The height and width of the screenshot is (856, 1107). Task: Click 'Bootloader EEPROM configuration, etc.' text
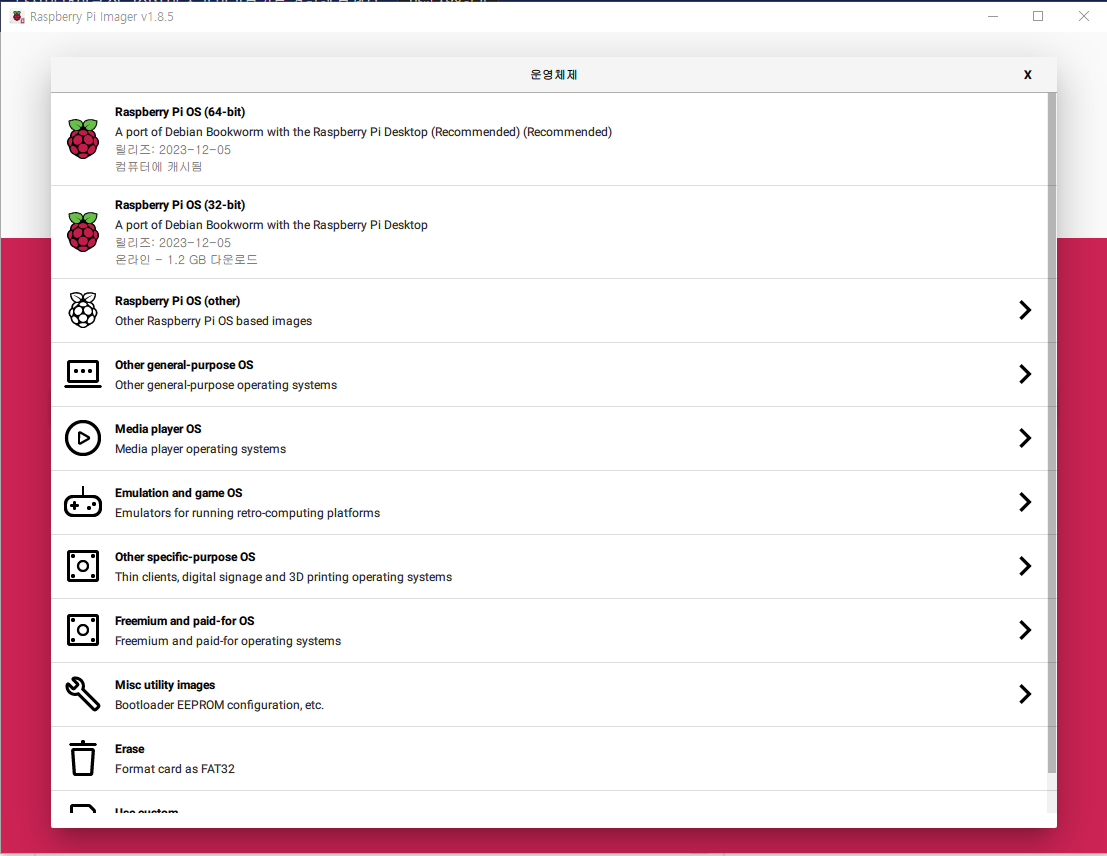[x=220, y=705]
